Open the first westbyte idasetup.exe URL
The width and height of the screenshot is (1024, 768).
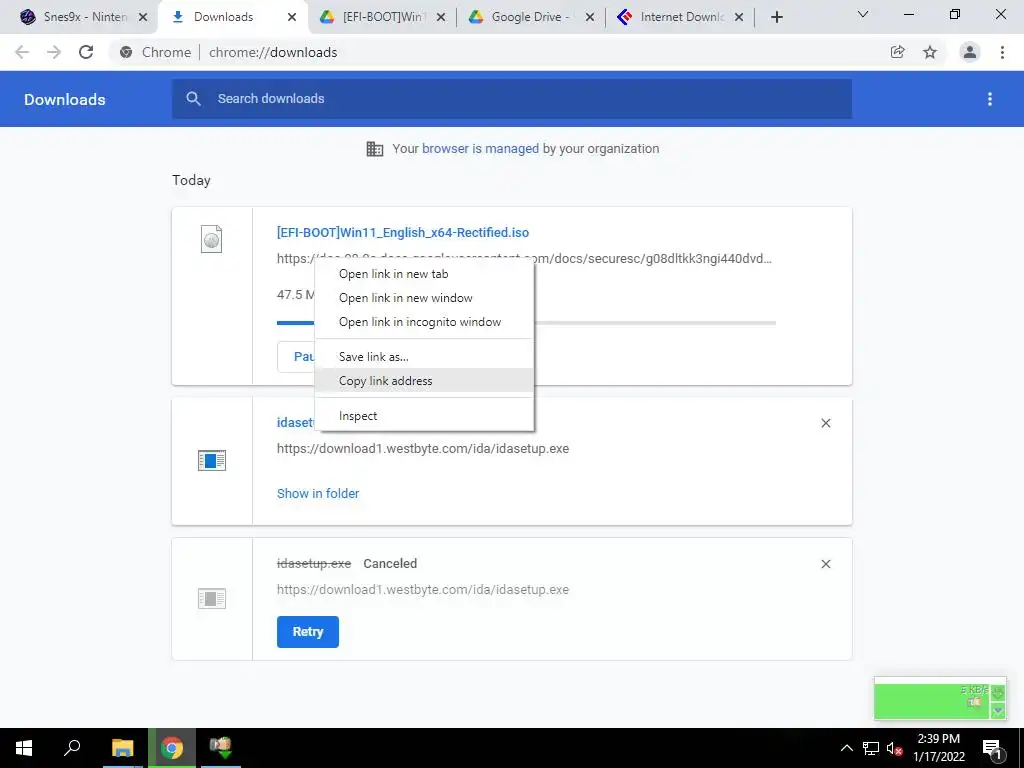(x=423, y=449)
